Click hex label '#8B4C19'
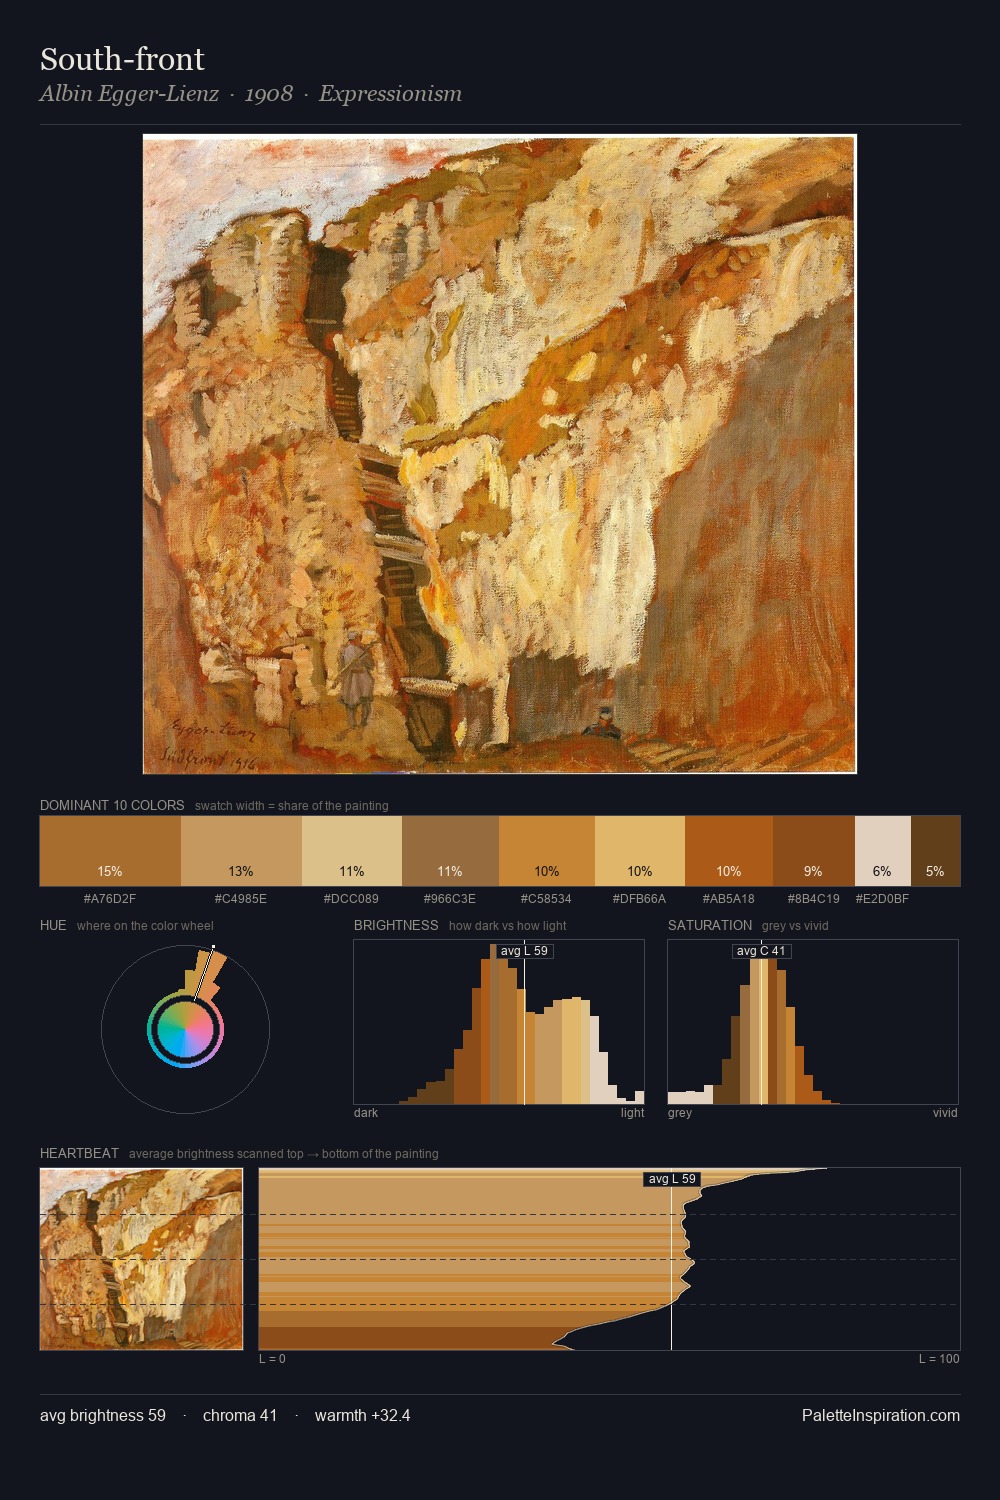The image size is (1000, 1500). [814, 898]
